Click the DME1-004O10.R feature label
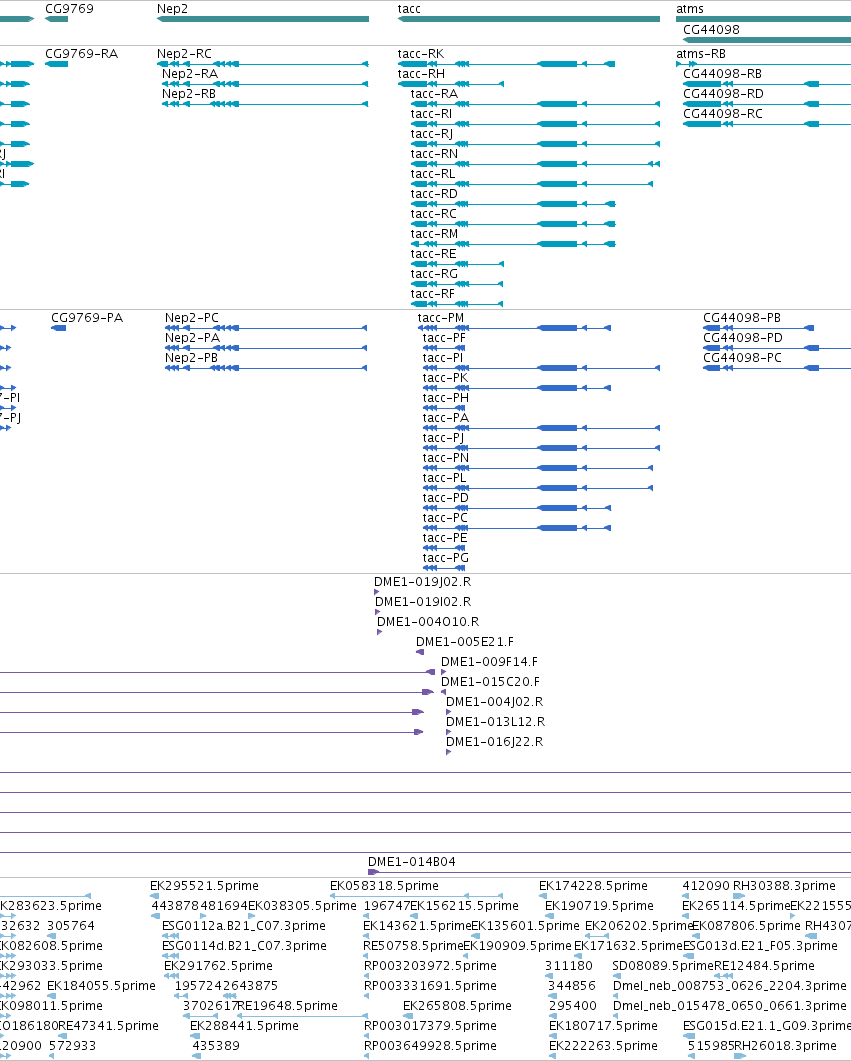851x1061 pixels. pos(428,621)
